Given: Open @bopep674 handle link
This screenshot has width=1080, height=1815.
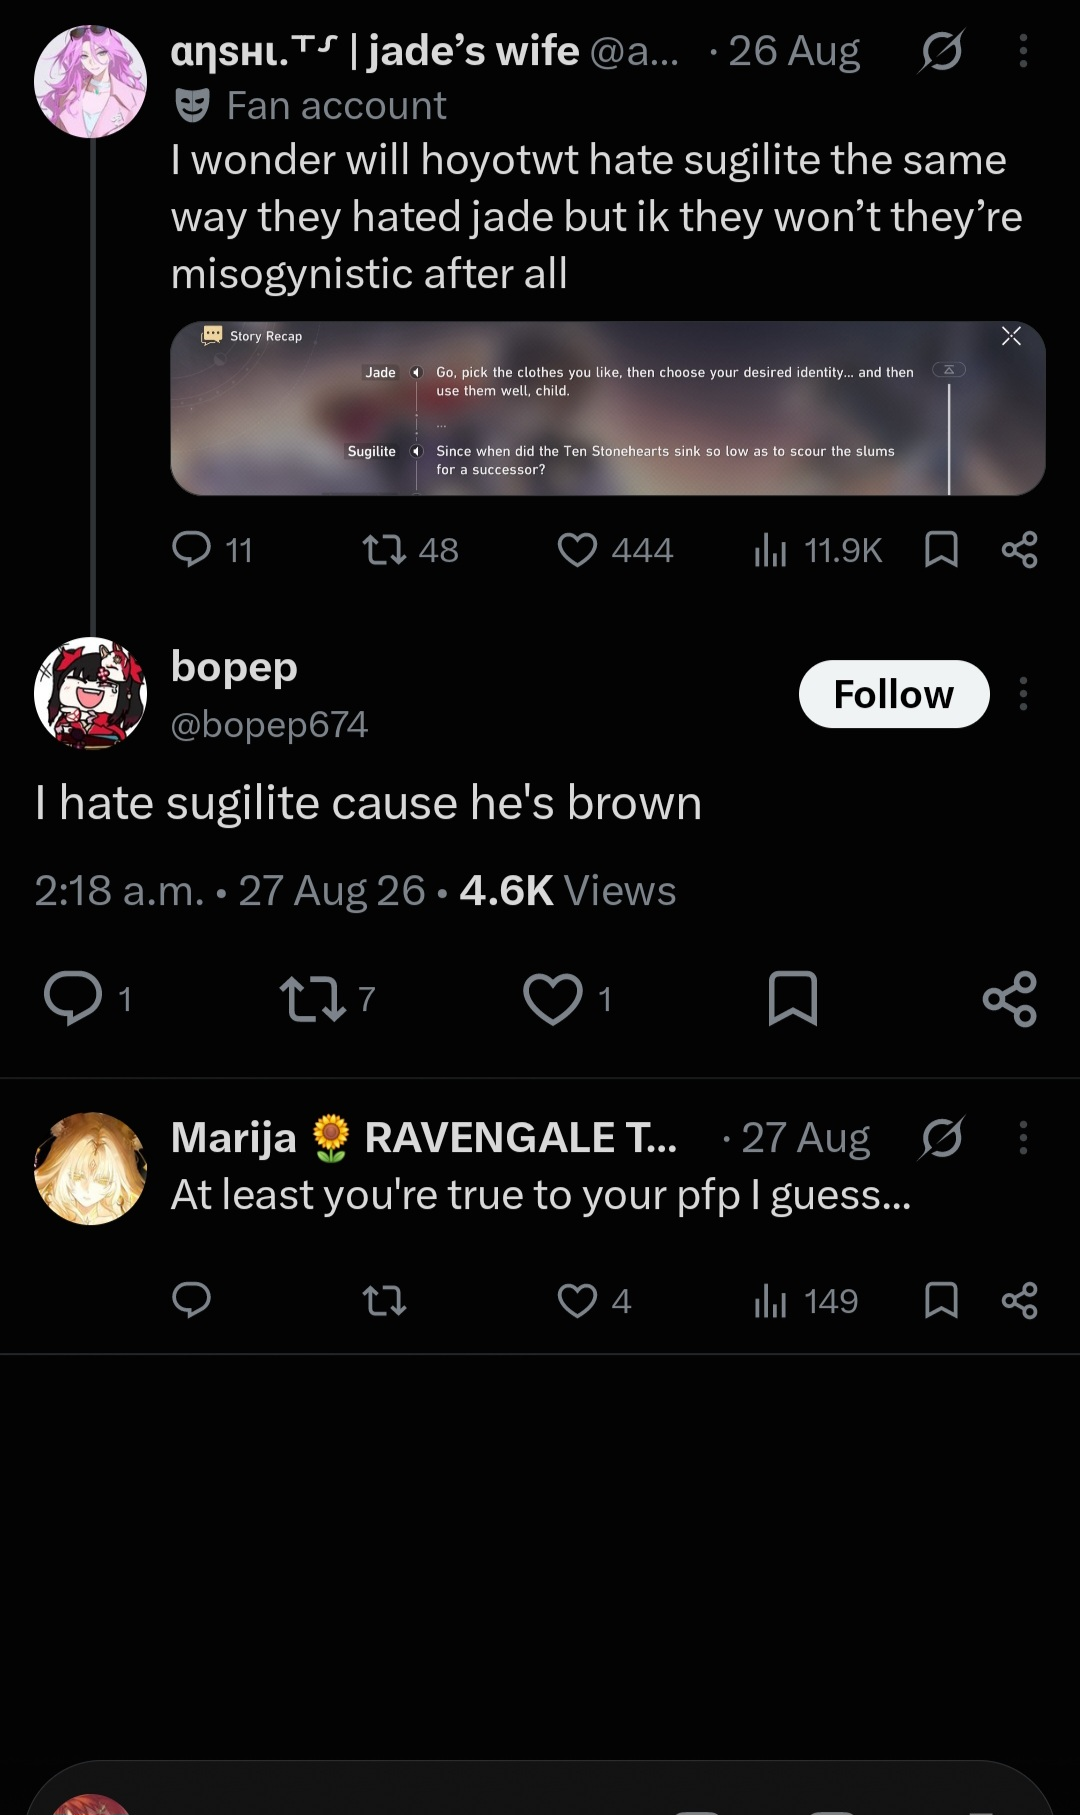Looking at the screenshot, I should 269,724.
